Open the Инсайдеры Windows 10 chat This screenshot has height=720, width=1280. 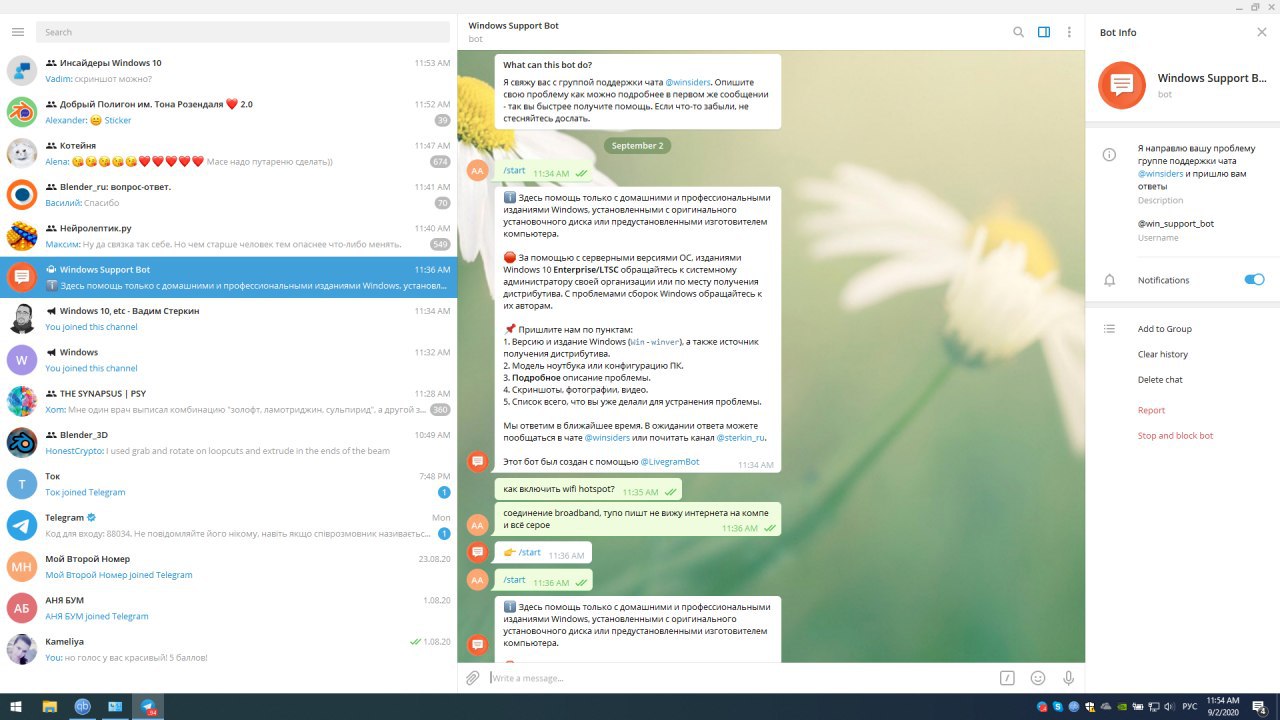coord(228,71)
